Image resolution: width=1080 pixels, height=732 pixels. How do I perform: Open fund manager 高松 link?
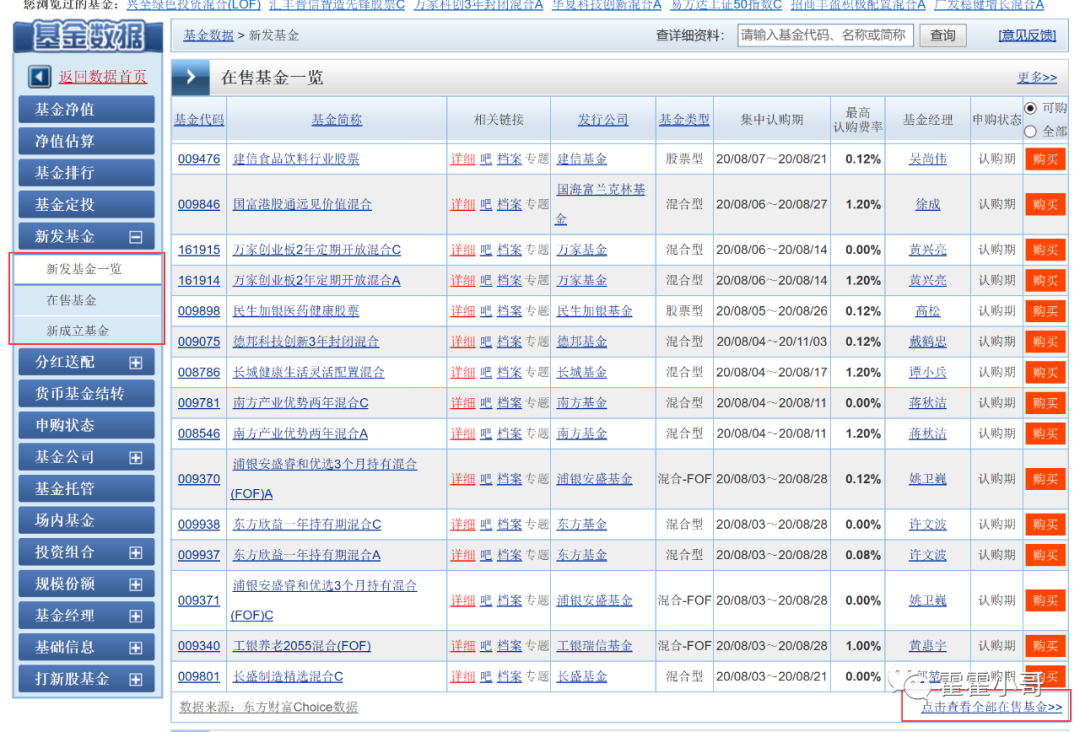928,311
